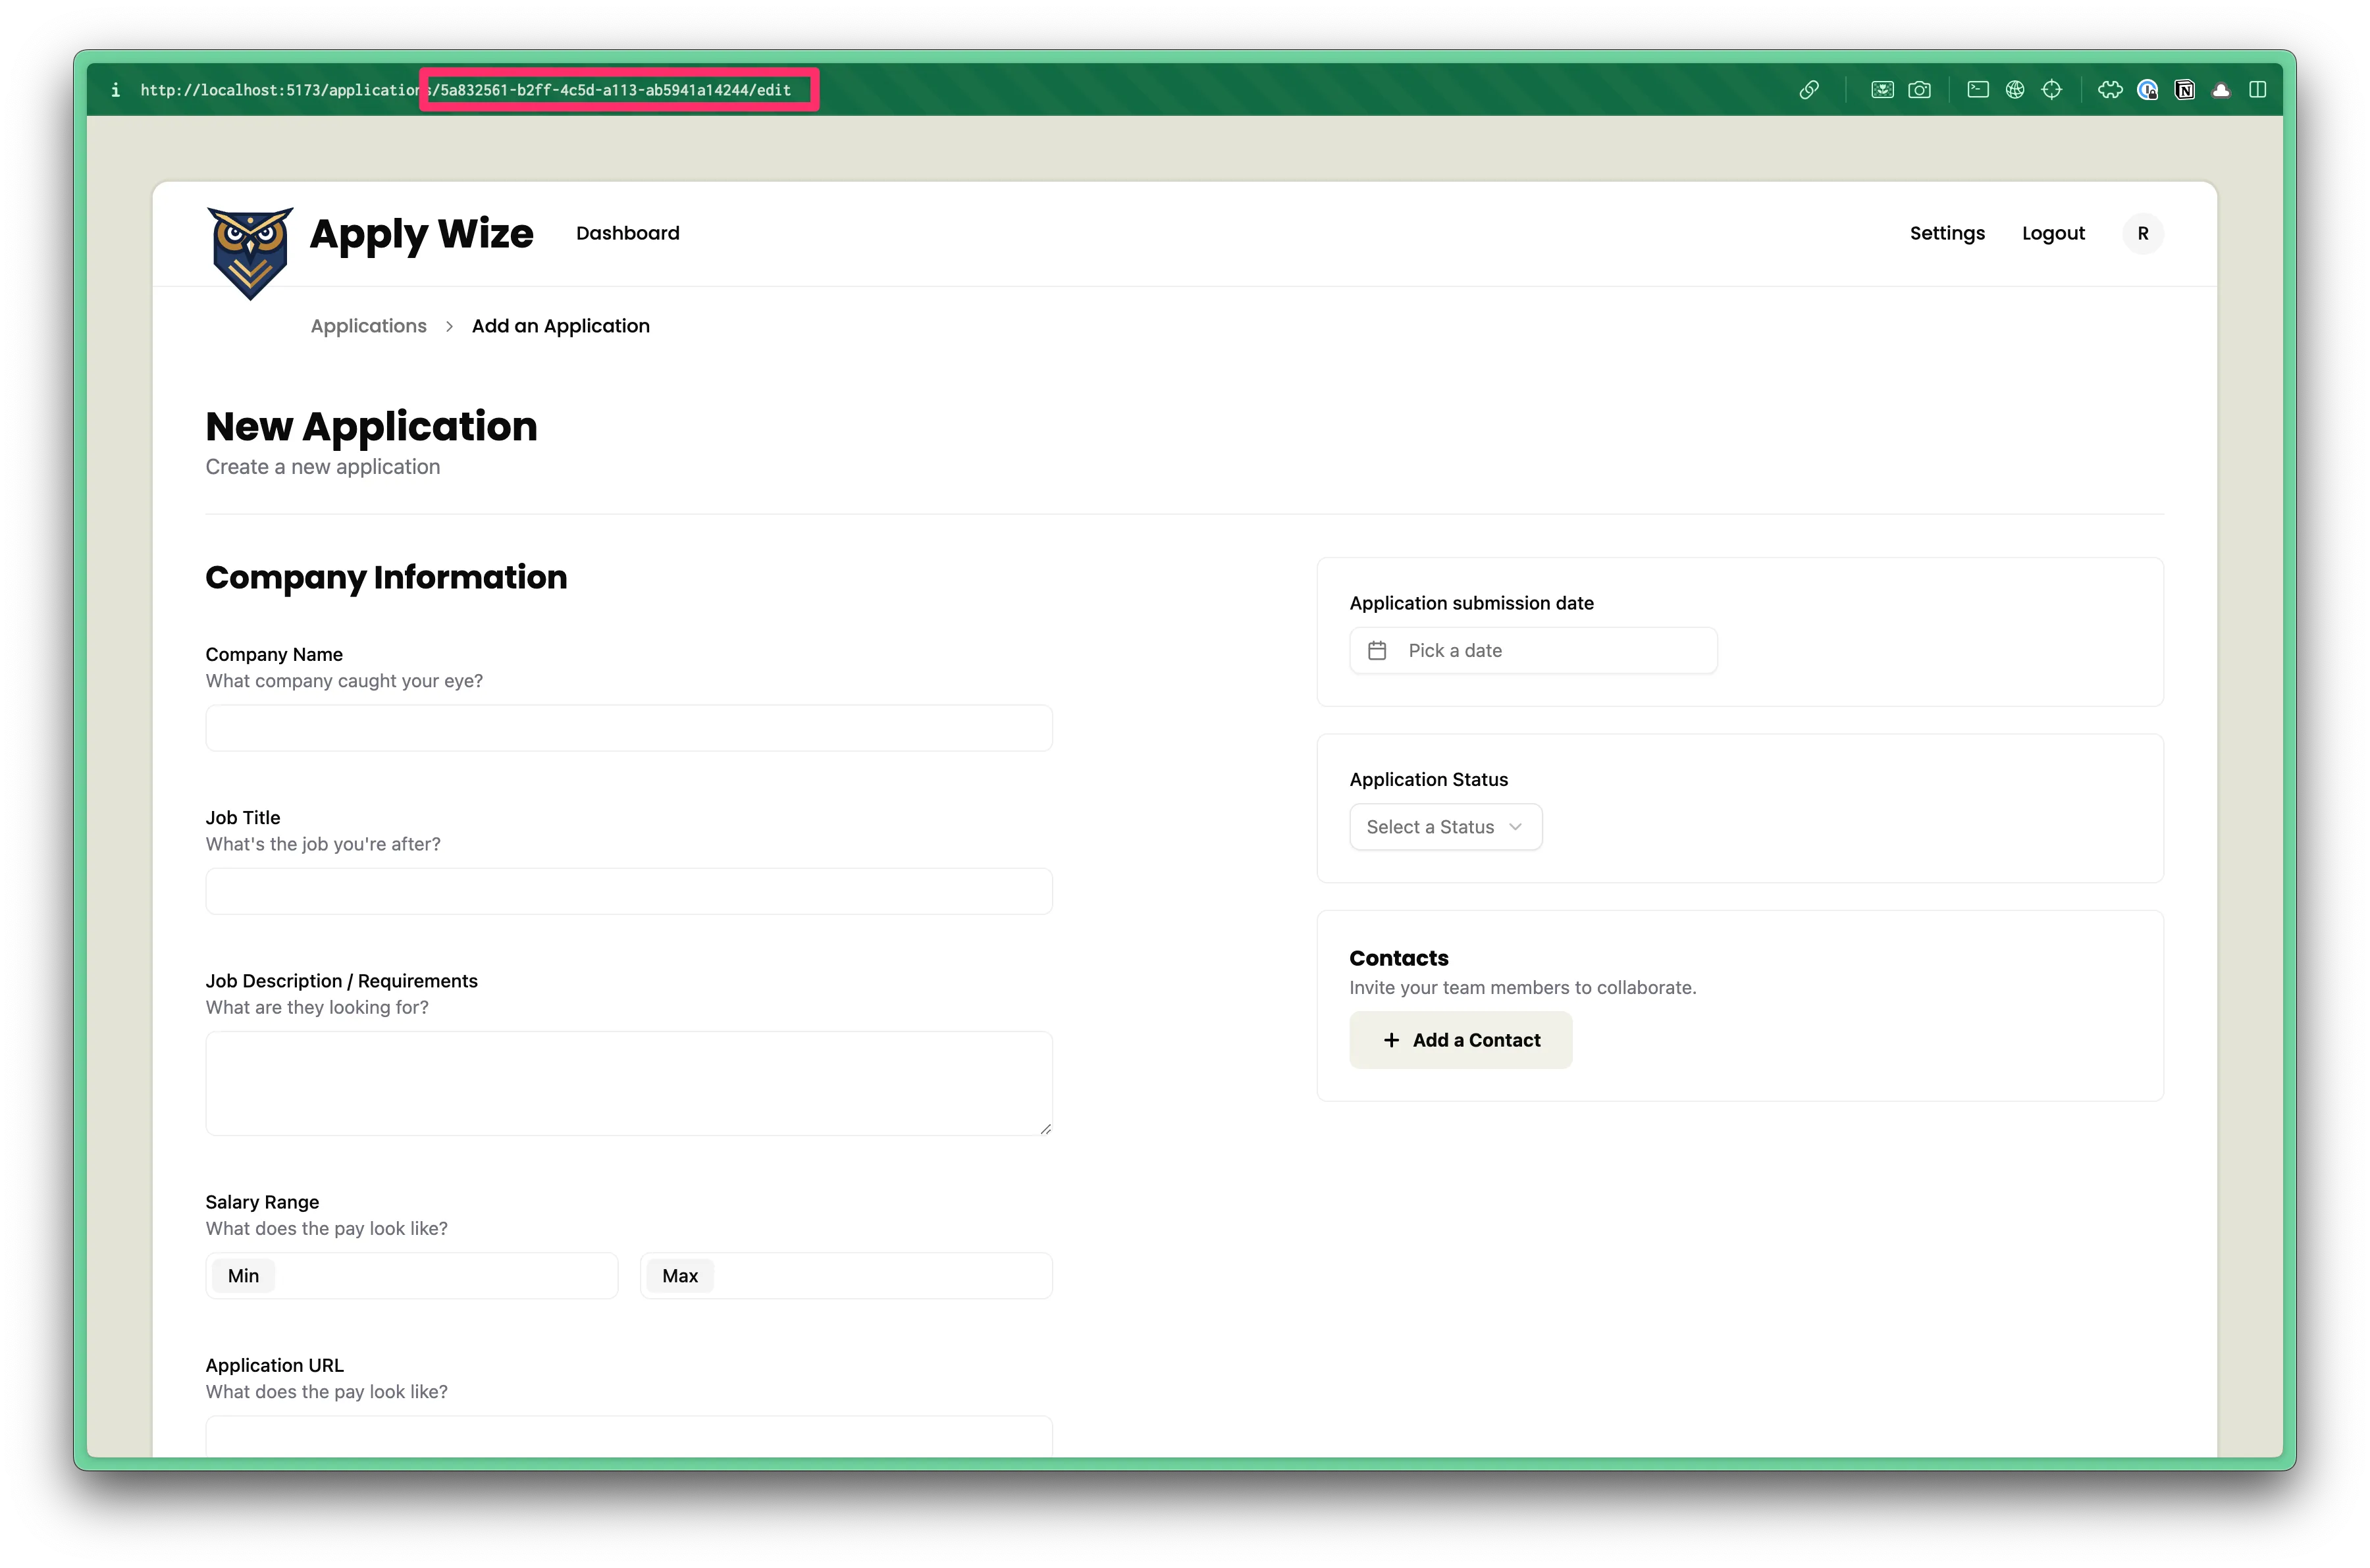Click the Notion extension icon
Viewport: 2370px width, 1568px height.
[x=2185, y=90]
